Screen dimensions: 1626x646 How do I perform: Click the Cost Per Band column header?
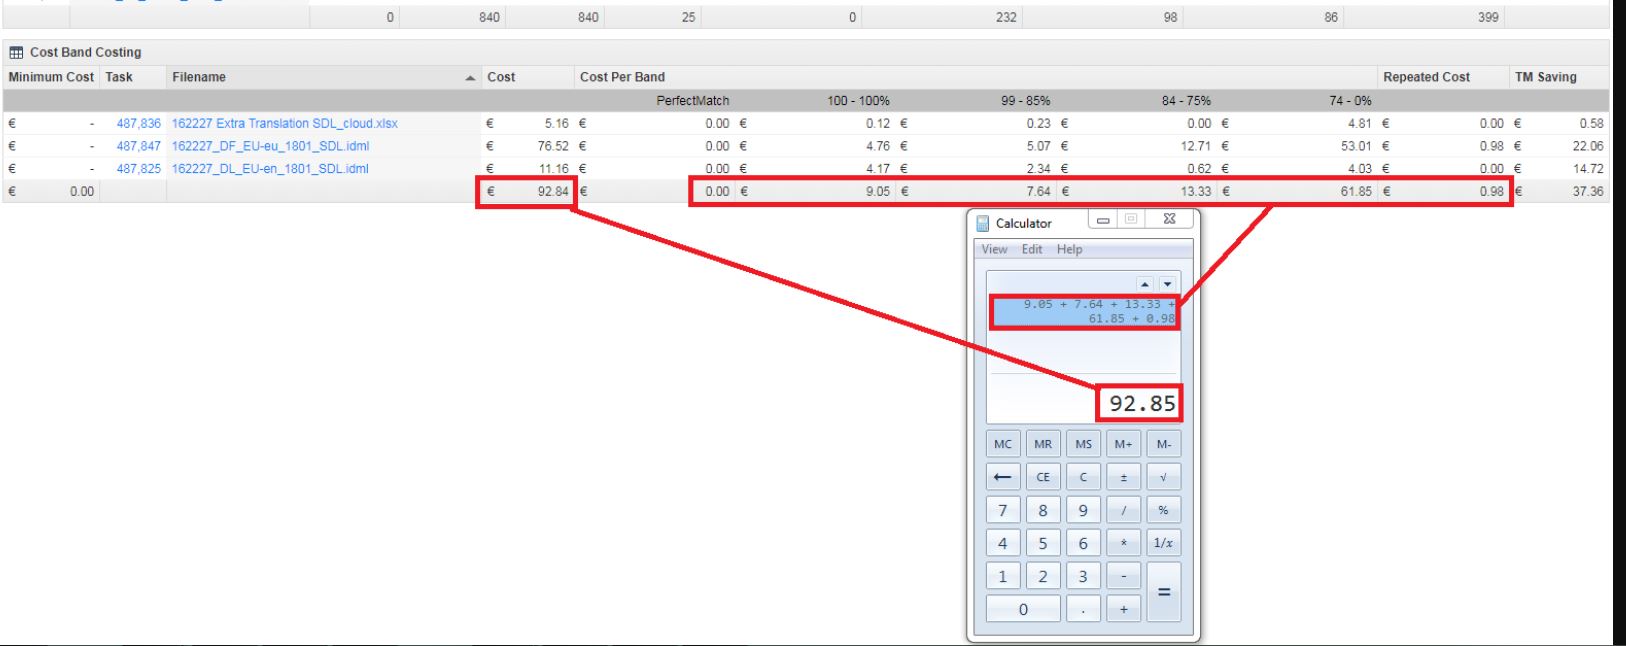(975, 77)
